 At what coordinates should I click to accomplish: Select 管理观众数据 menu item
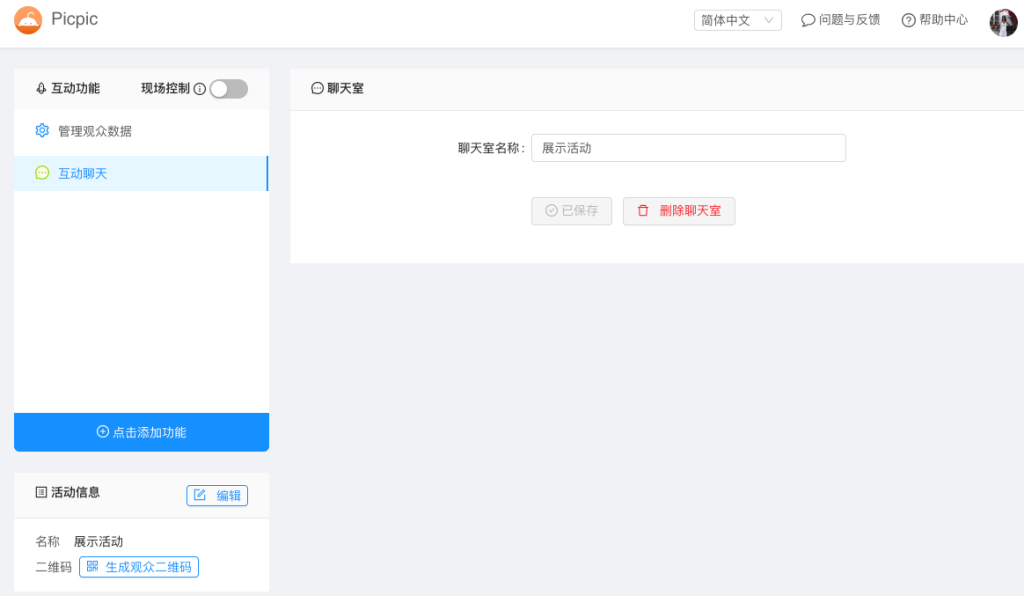(141, 131)
